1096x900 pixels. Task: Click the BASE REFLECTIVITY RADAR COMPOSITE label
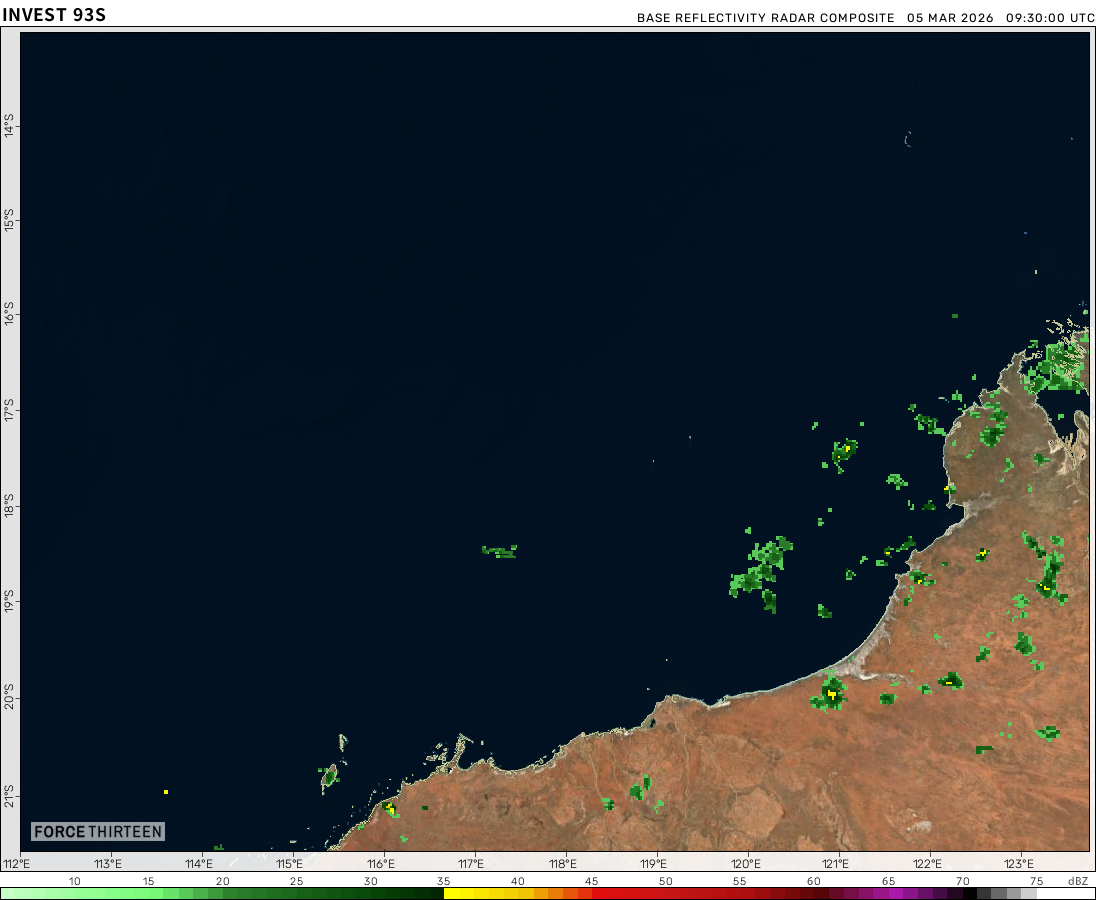765,18
